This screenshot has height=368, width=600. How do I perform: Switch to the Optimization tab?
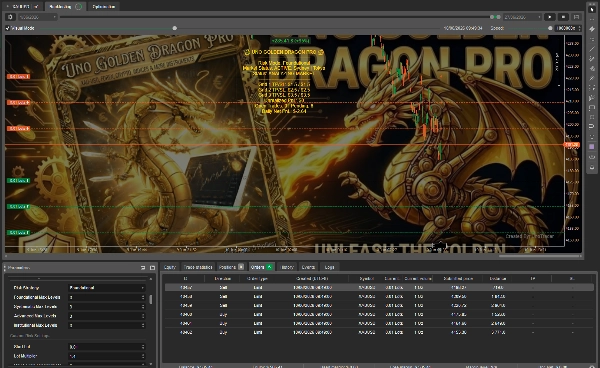[x=104, y=7]
